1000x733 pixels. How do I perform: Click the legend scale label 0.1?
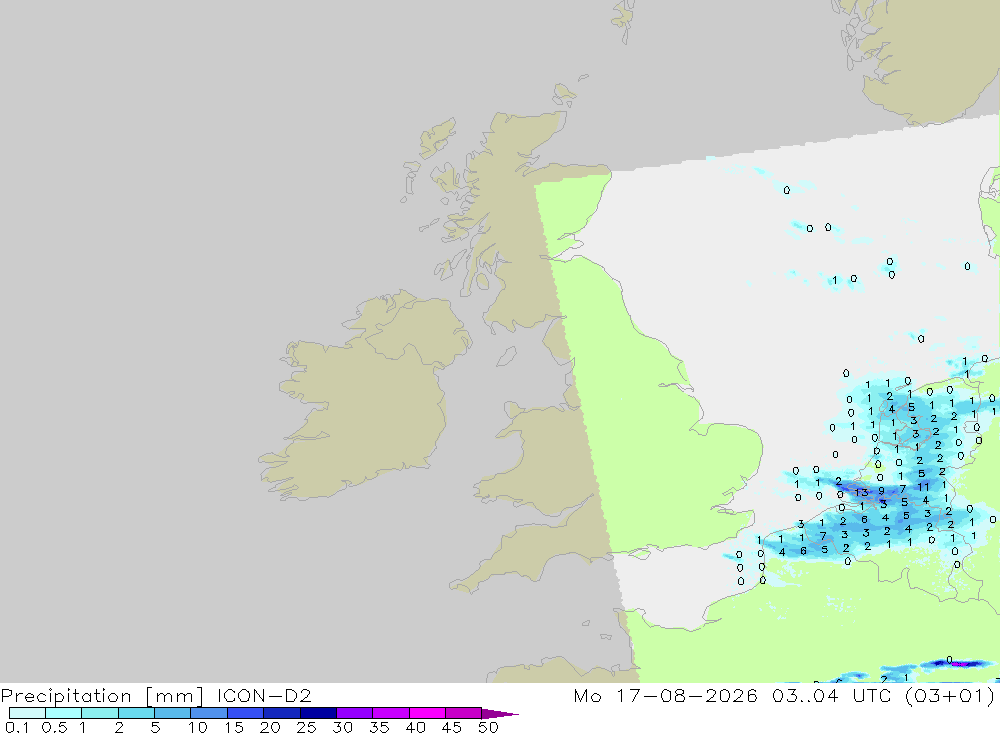(x=17, y=727)
